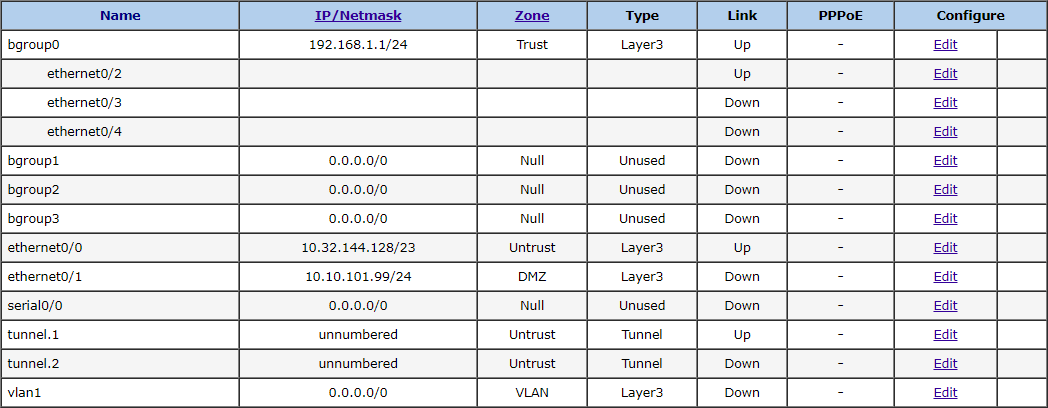Screen dimensions: 1048x408
Task: Click Edit for tunnel.2
Action: point(945,364)
